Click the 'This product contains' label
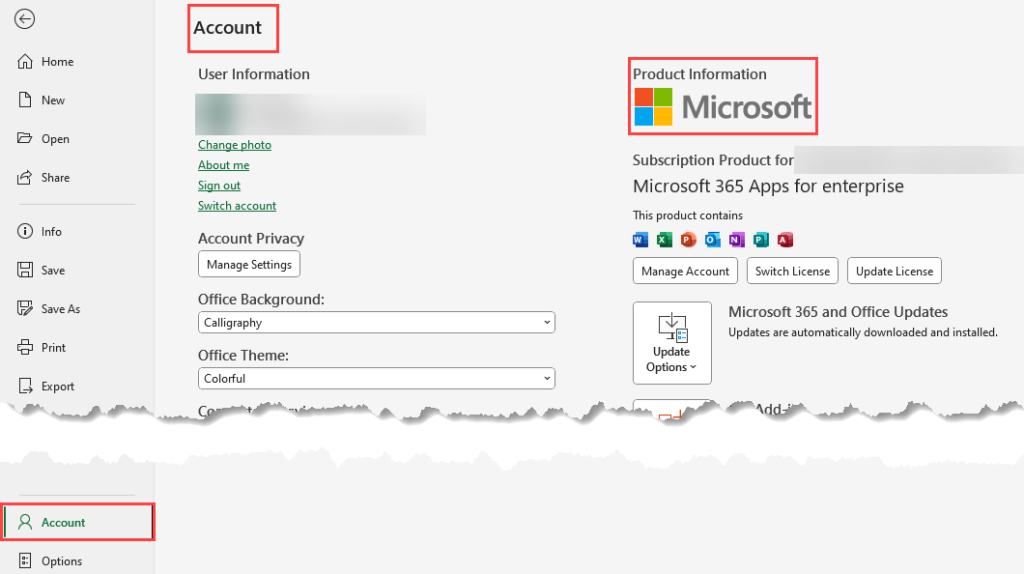1024x574 pixels. 688,215
